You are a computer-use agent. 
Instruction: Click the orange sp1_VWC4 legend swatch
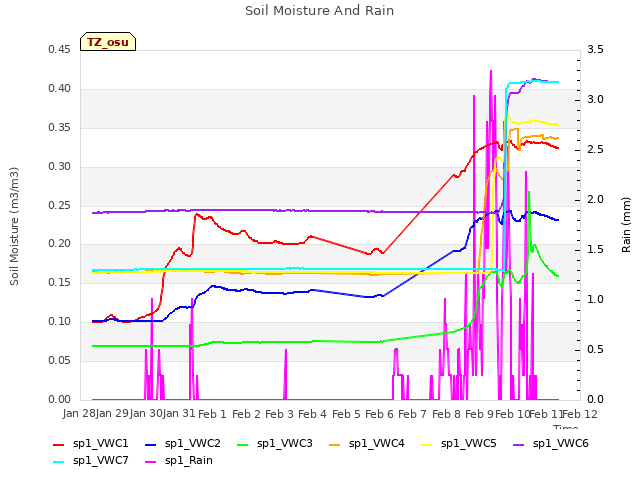tap(335, 445)
